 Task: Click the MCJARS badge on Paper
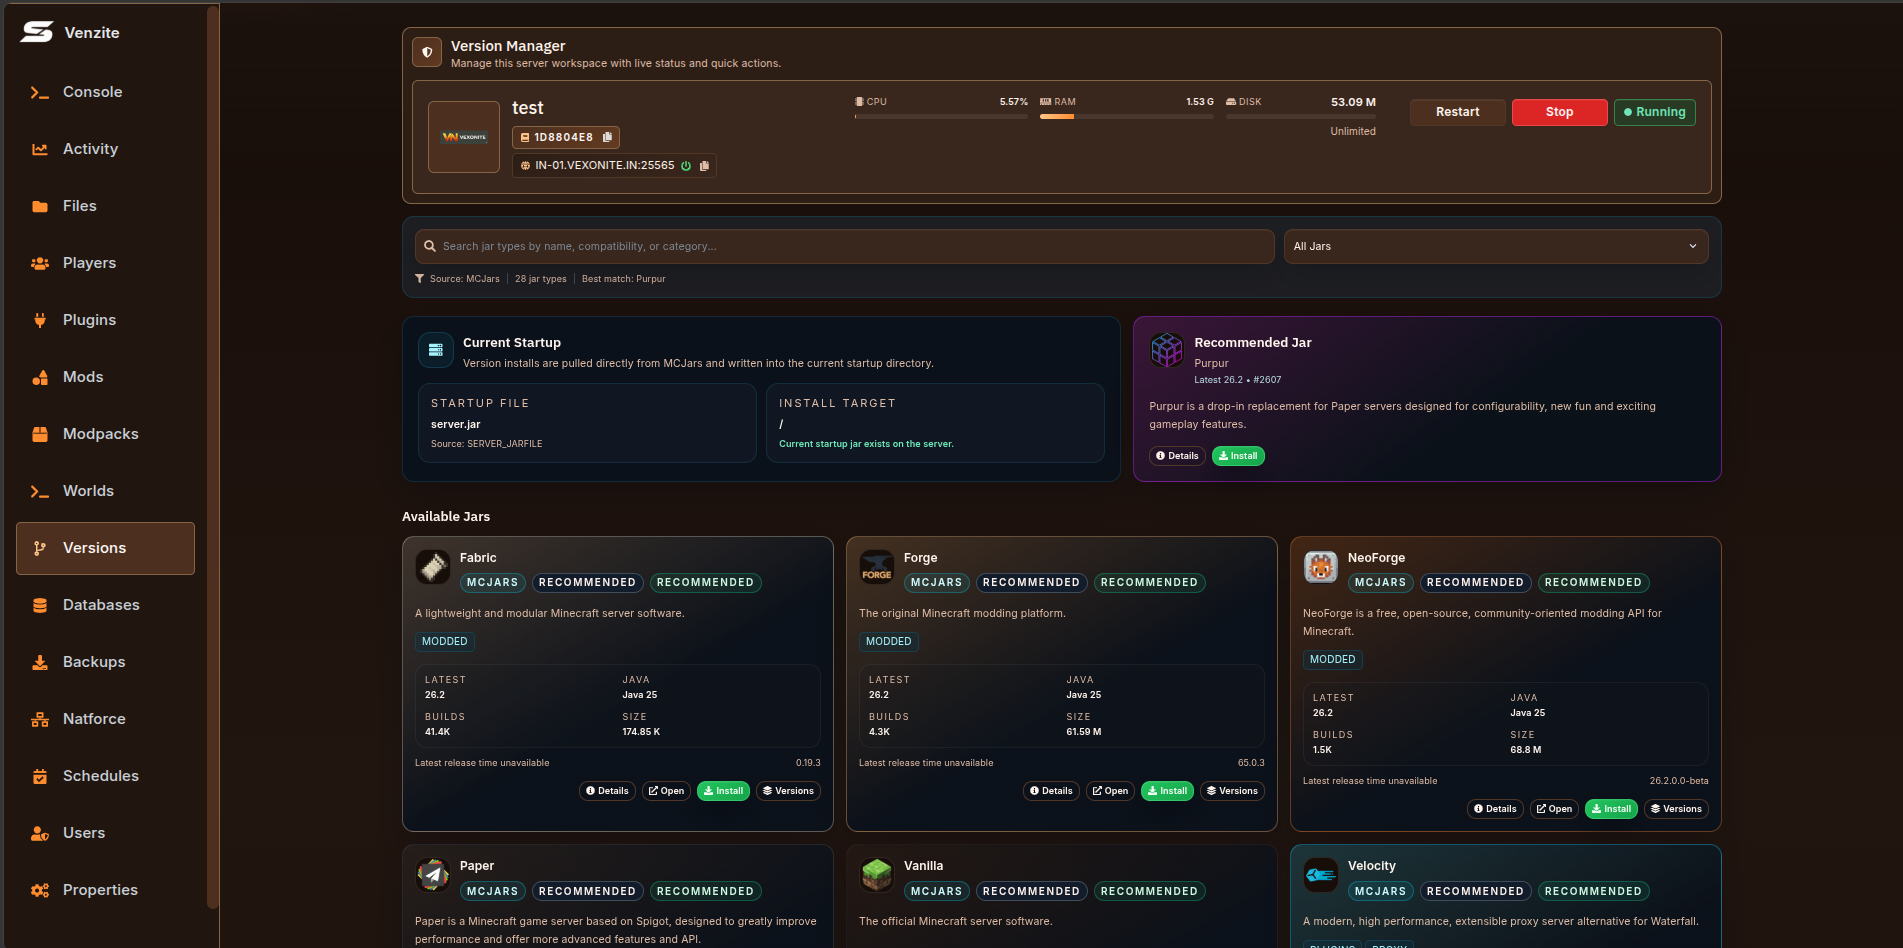493,891
